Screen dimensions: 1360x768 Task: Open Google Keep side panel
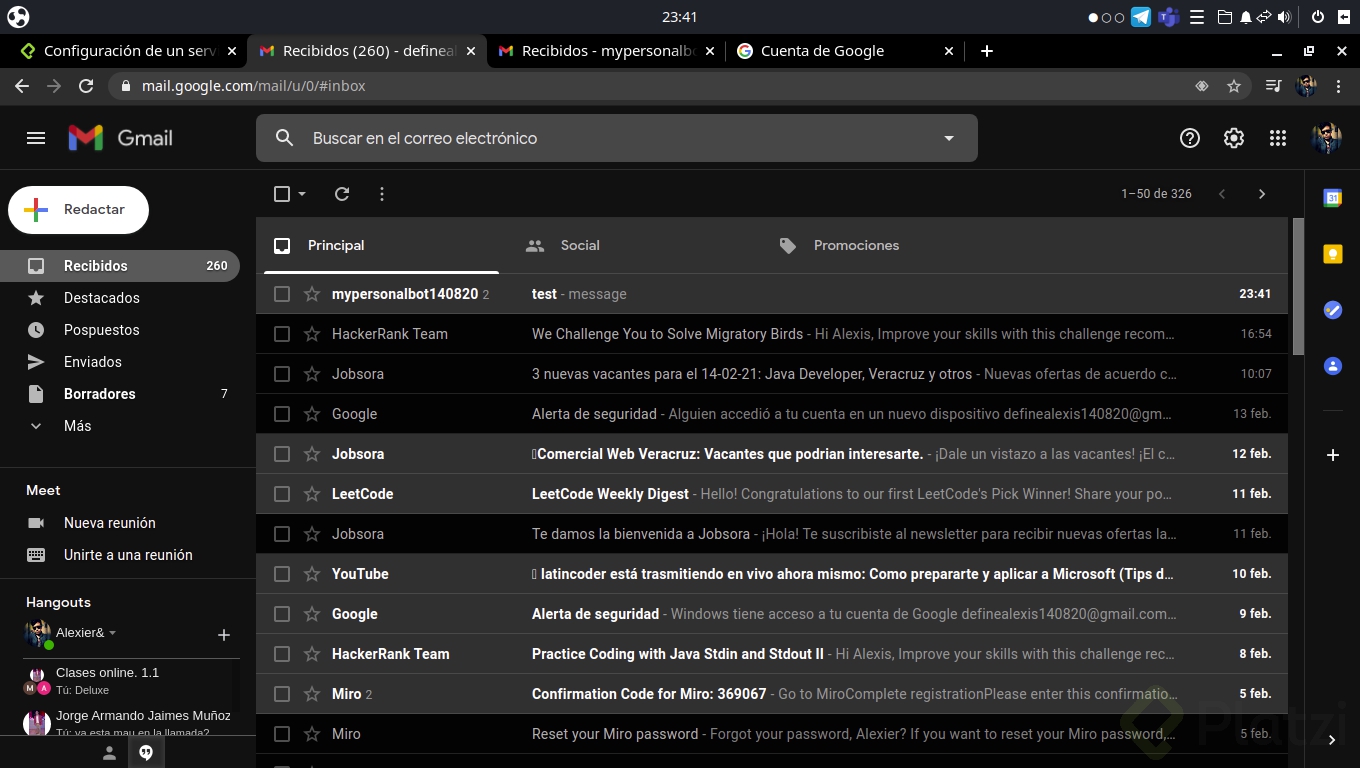coord(1332,254)
